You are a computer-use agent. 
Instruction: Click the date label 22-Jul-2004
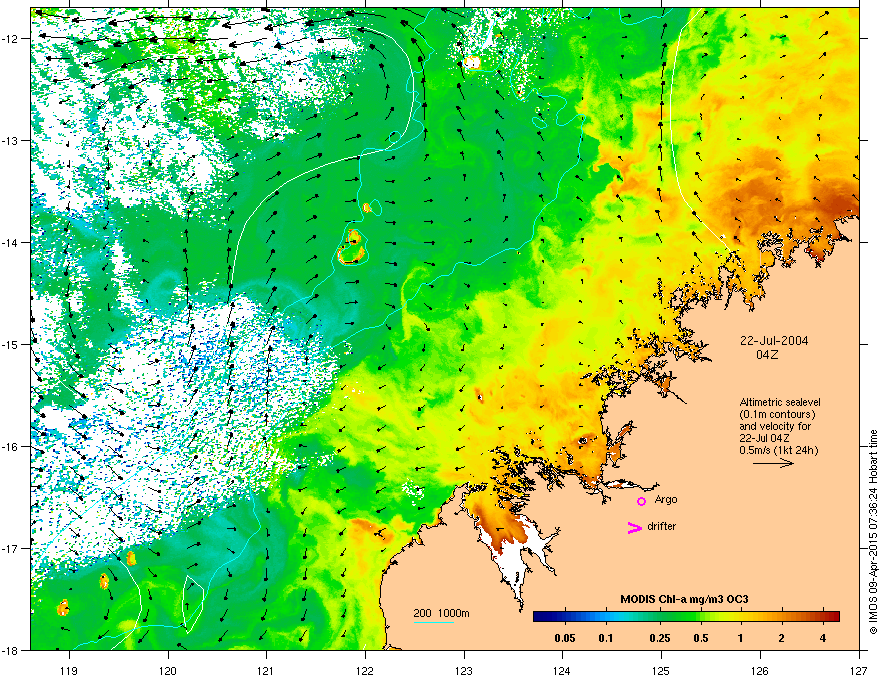774,341
